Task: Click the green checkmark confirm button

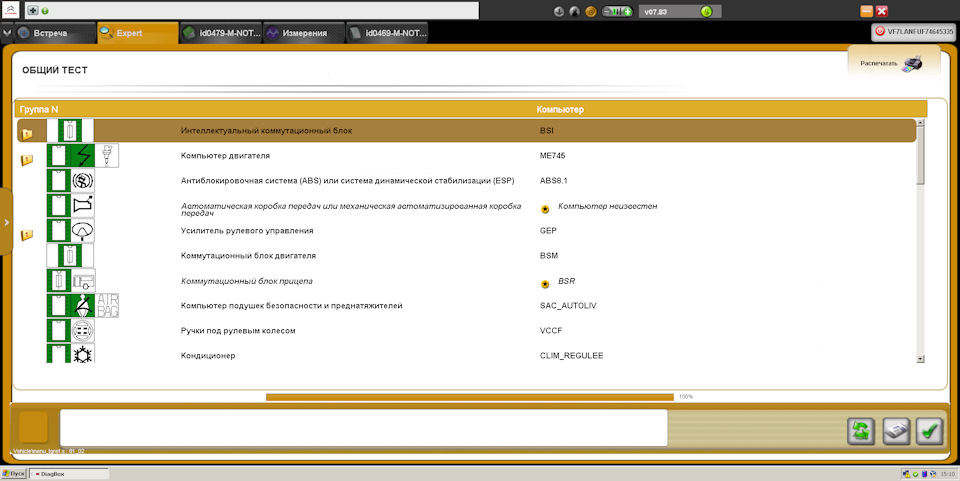Action: (929, 431)
